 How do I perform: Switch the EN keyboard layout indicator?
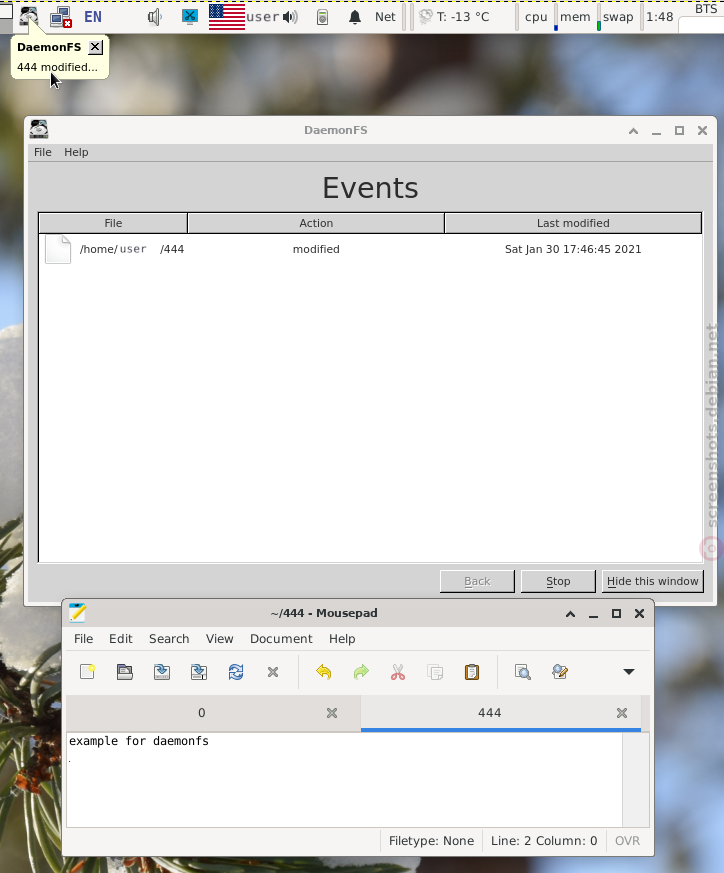(x=93, y=17)
